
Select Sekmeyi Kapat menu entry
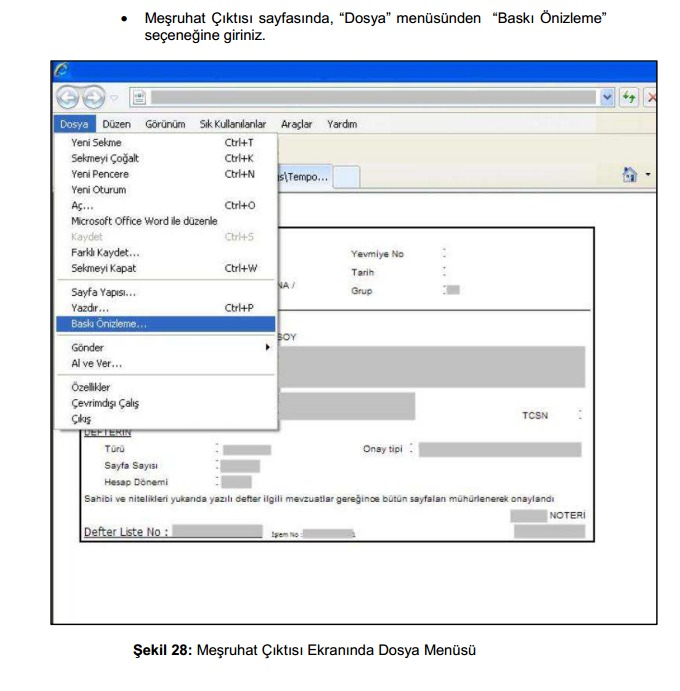click(166, 268)
